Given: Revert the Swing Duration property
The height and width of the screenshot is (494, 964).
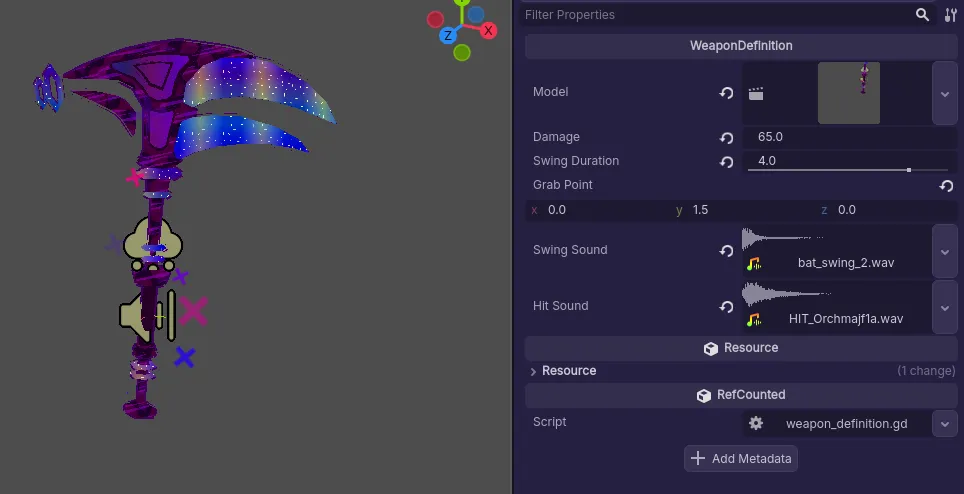Looking at the screenshot, I should click(x=726, y=162).
